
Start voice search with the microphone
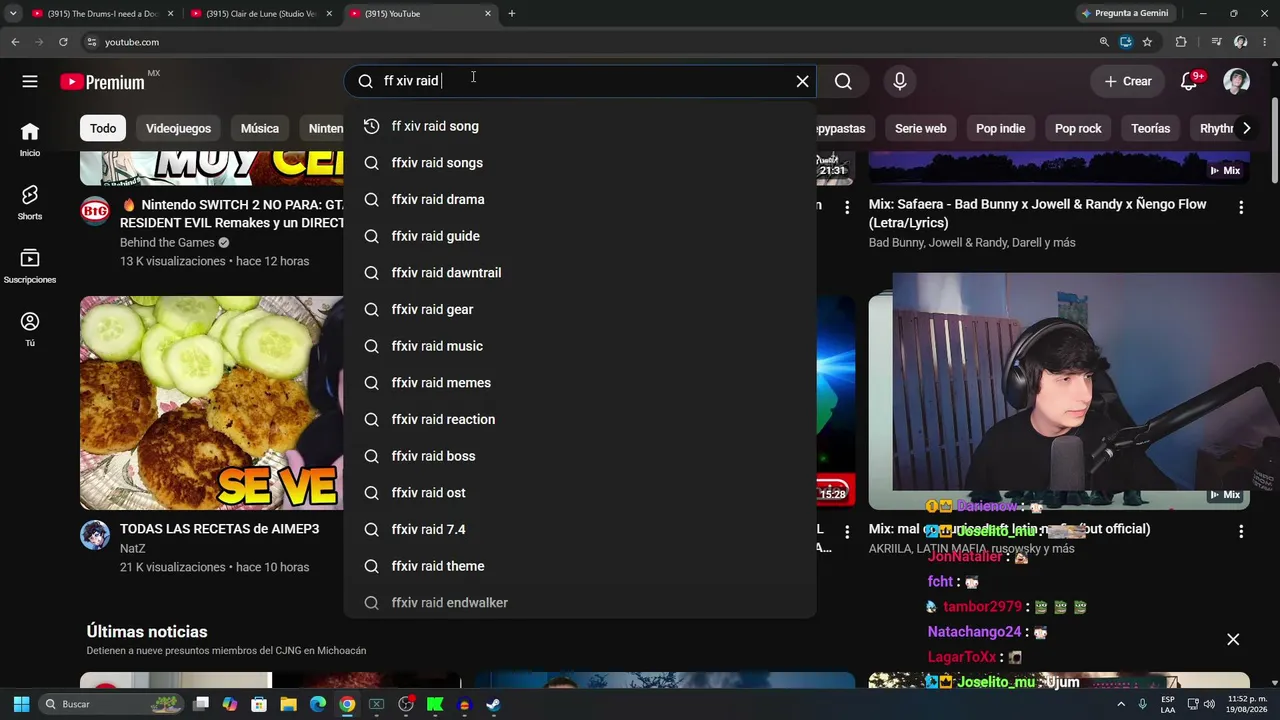pos(900,81)
